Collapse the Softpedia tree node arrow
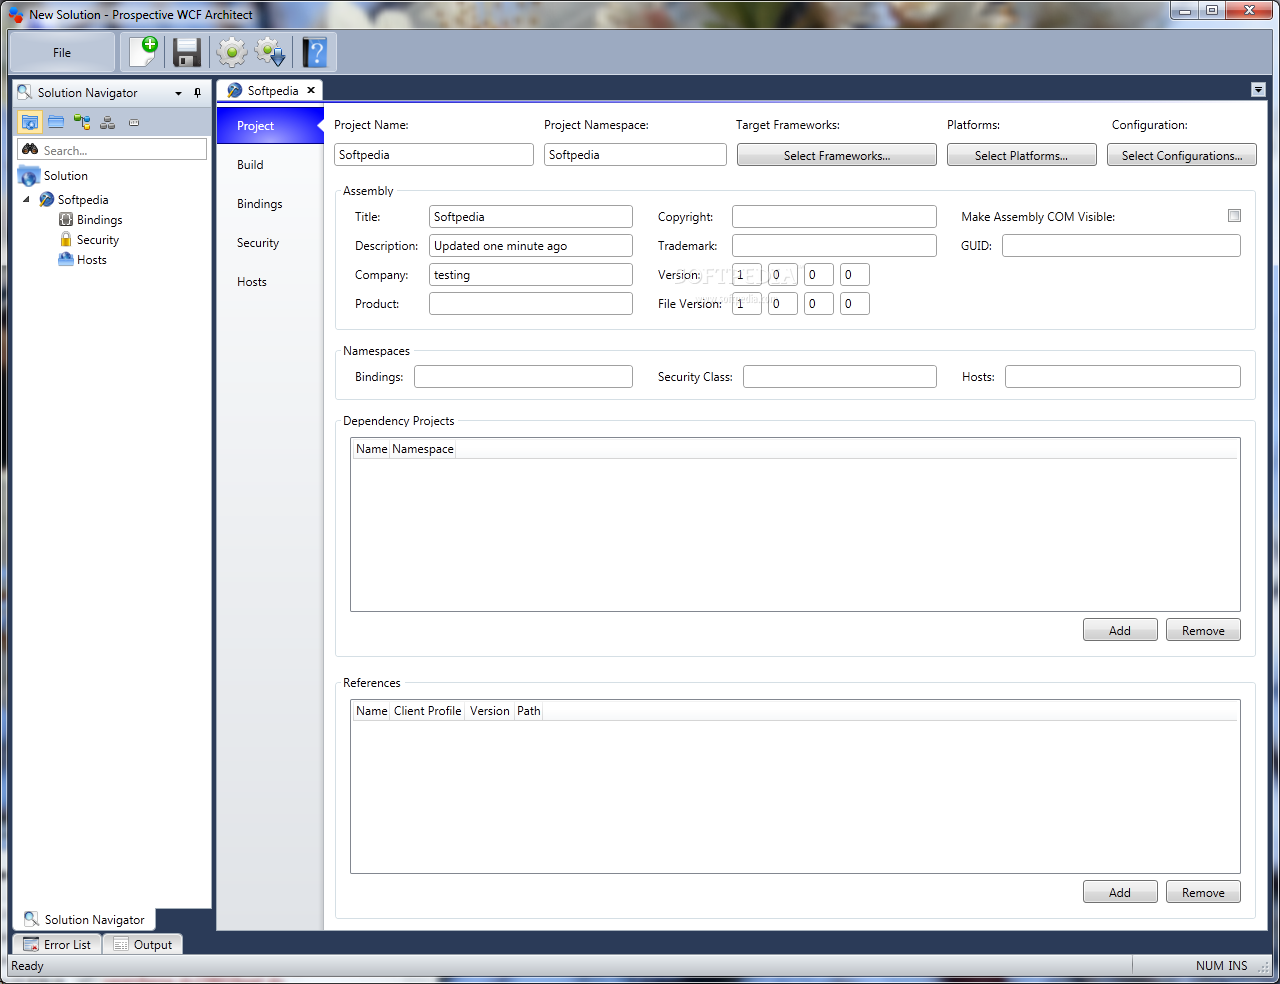 click(26, 200)
